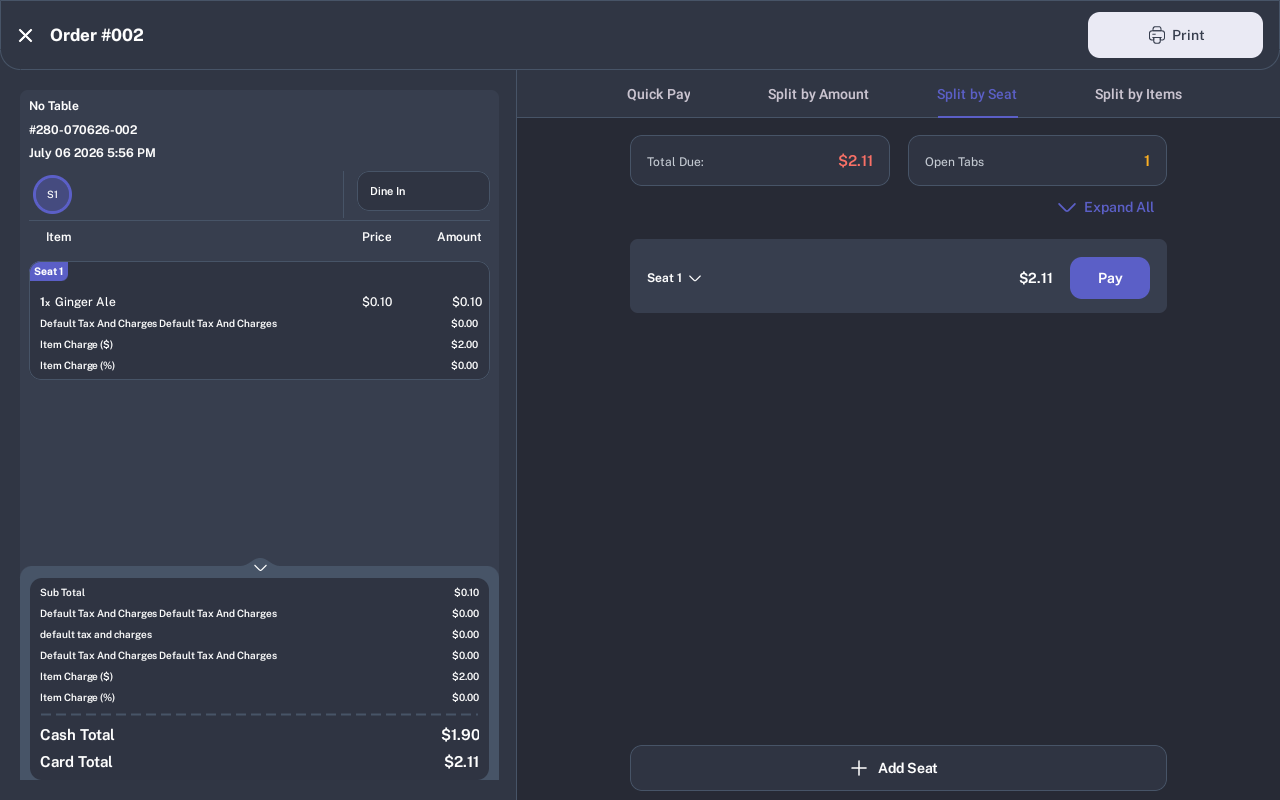1280x800 pixels.
Task: Switch to the Quick Pay tab
Action: pos(659,94)
